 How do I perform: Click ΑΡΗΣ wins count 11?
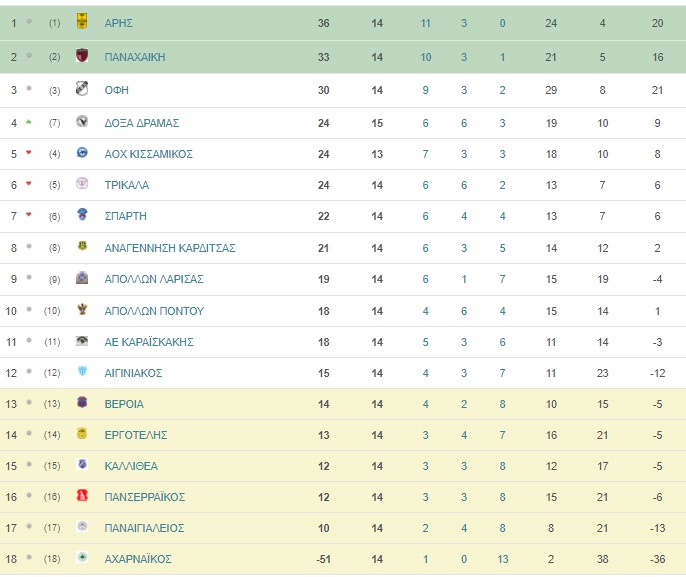[x=426, y=23]
